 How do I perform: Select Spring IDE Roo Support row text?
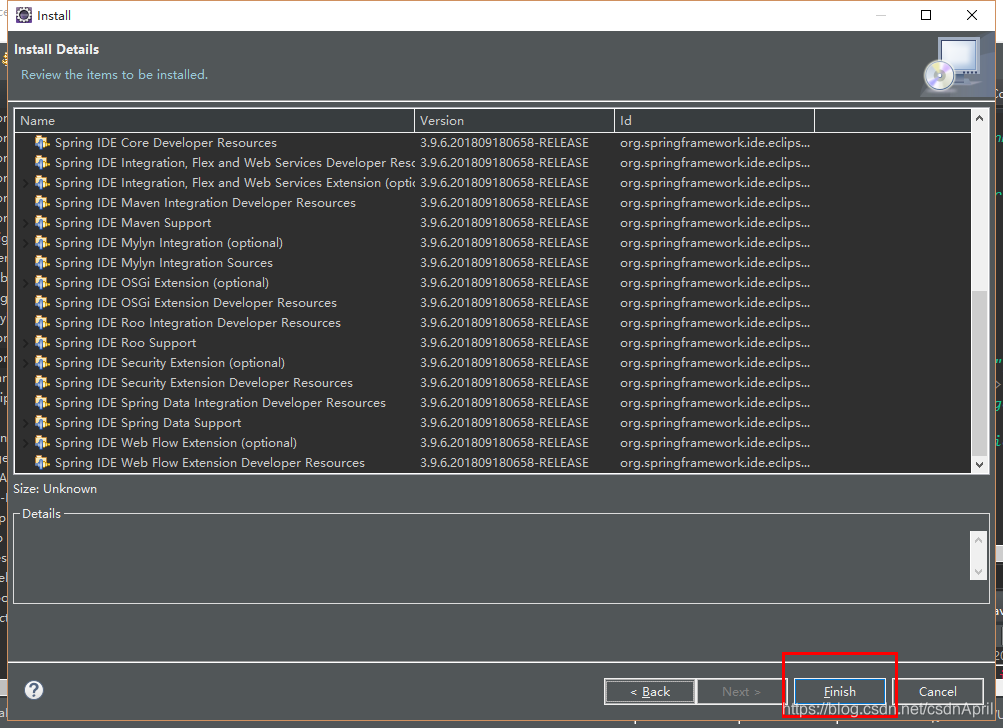tap(125, 343)
